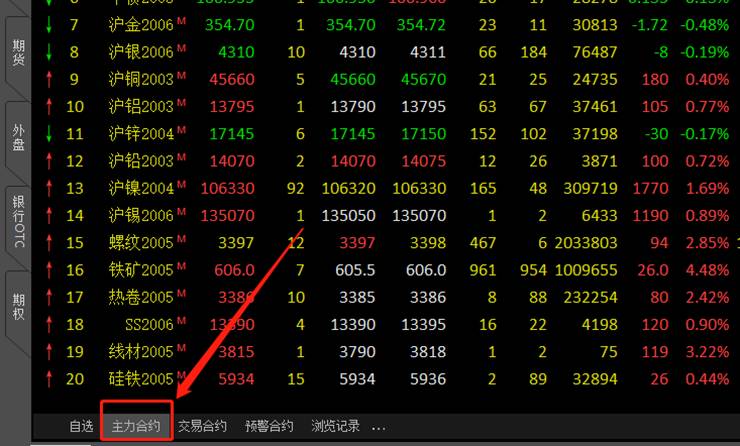
Task: Click the change value 1770
Action: coord(650,188)
